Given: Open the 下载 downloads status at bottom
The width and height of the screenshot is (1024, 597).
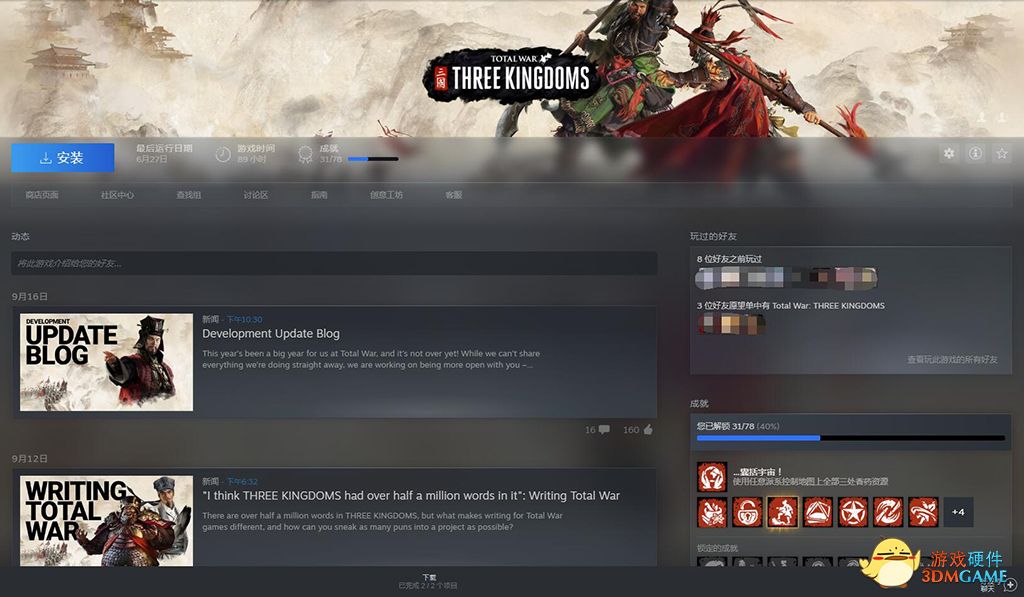Looking at the screenshot, I should 428,581.
